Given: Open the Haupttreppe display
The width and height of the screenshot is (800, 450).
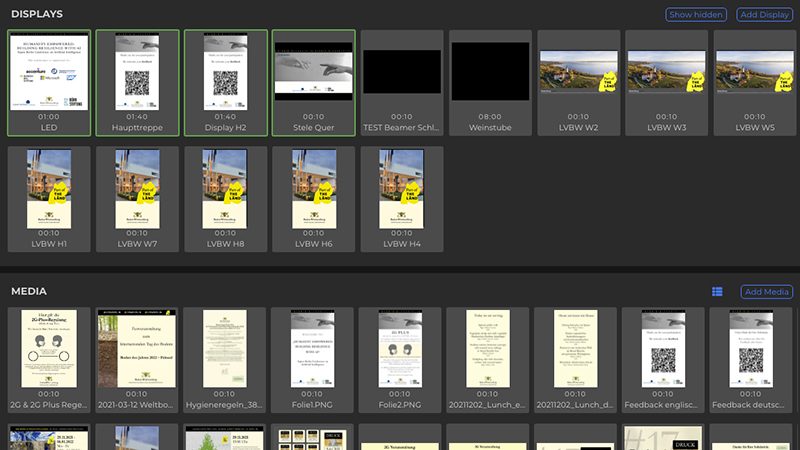Looking at the screenshot, I should coord(137,80).
